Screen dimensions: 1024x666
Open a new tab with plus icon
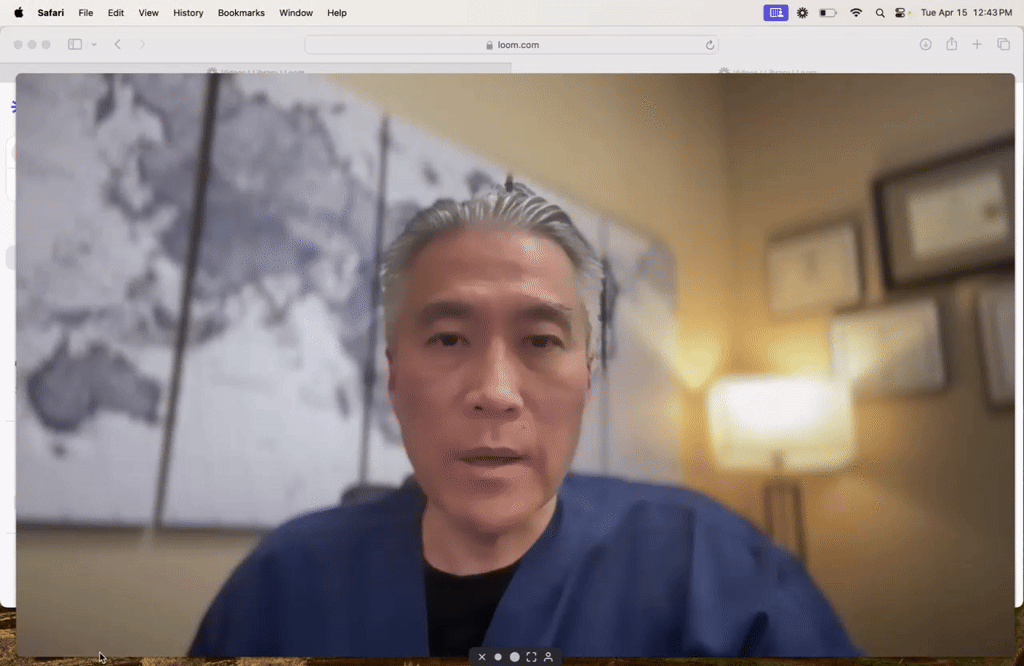point(977,44)
